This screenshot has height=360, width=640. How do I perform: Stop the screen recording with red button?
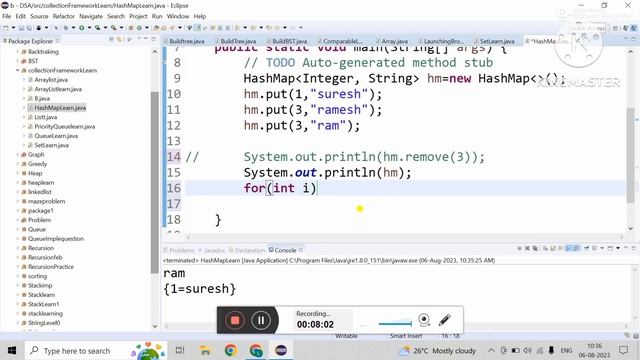point(235,320)
